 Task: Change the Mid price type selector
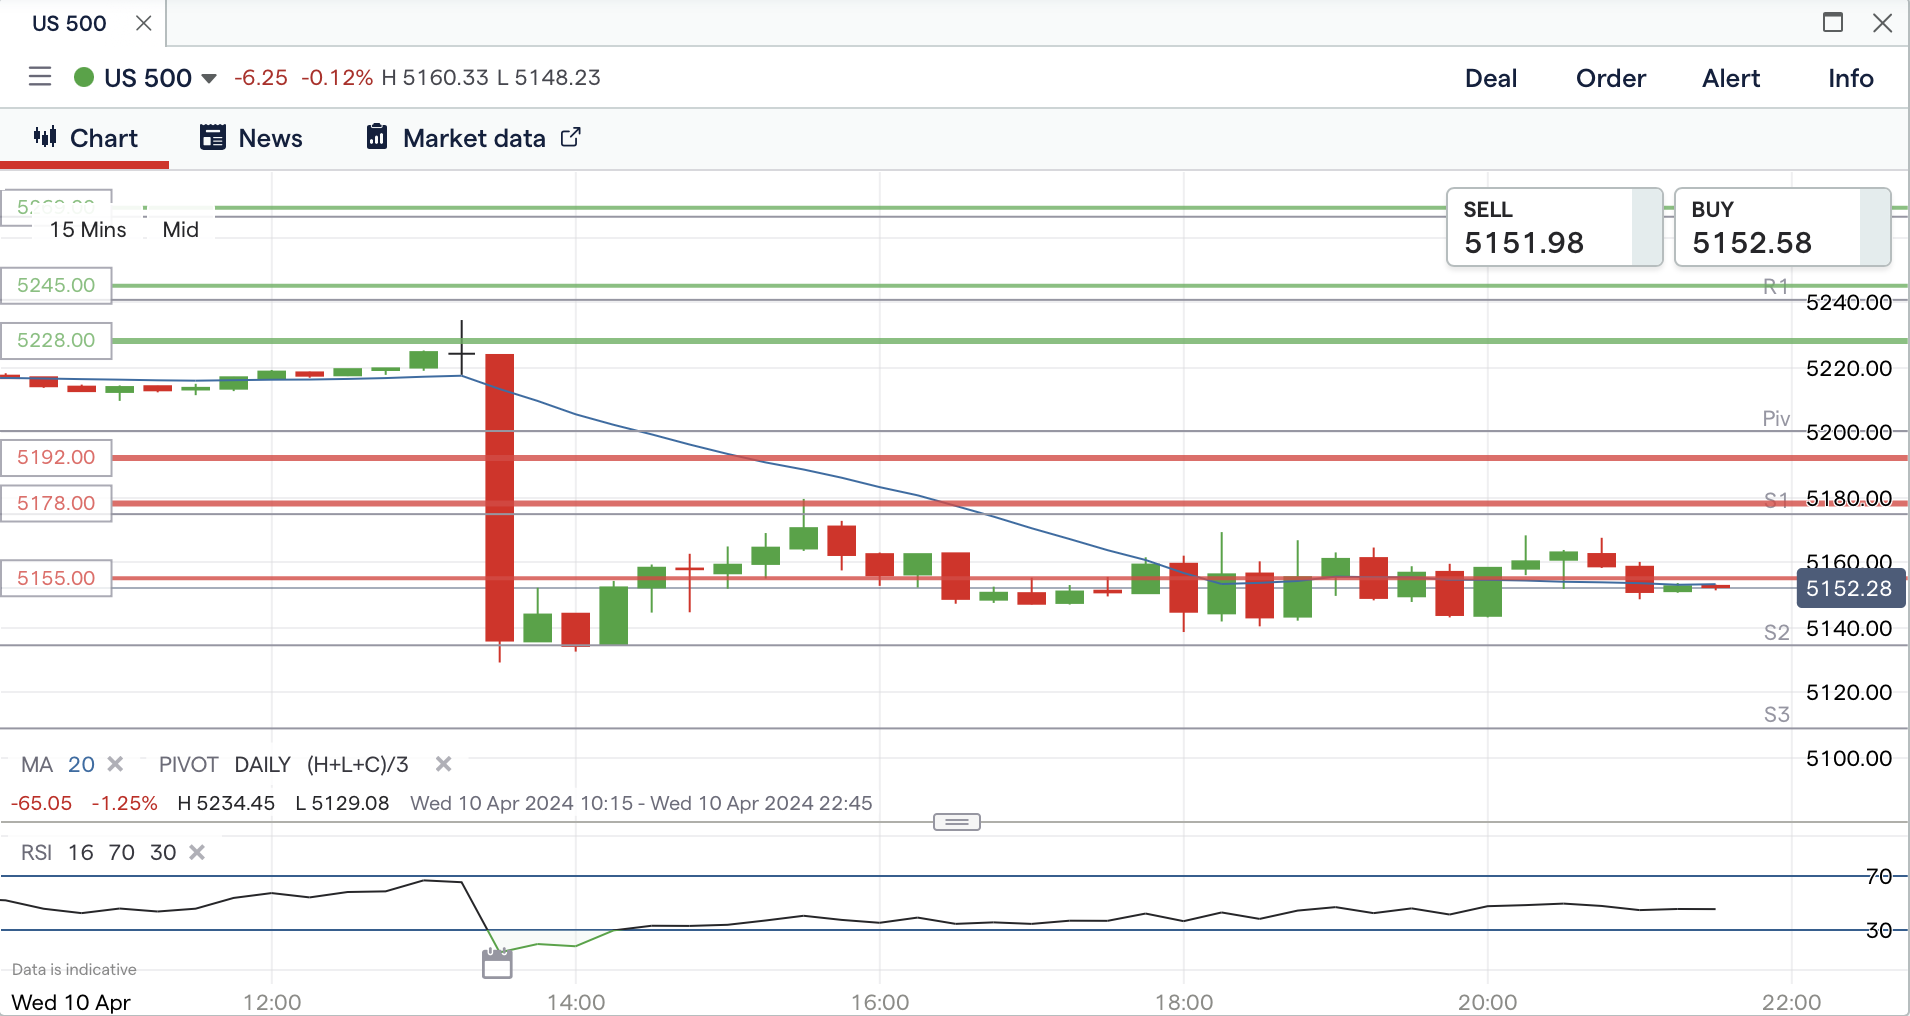[x=181, y=230]
